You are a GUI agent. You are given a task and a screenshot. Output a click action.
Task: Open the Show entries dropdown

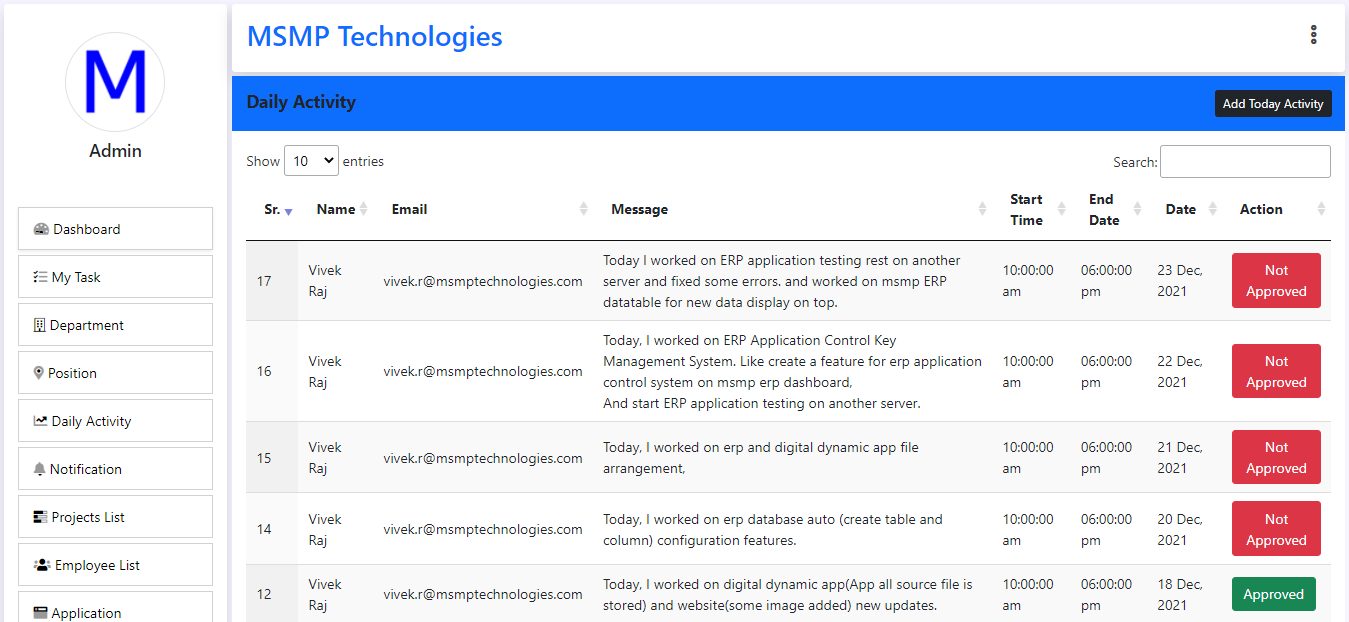point(311,161)
